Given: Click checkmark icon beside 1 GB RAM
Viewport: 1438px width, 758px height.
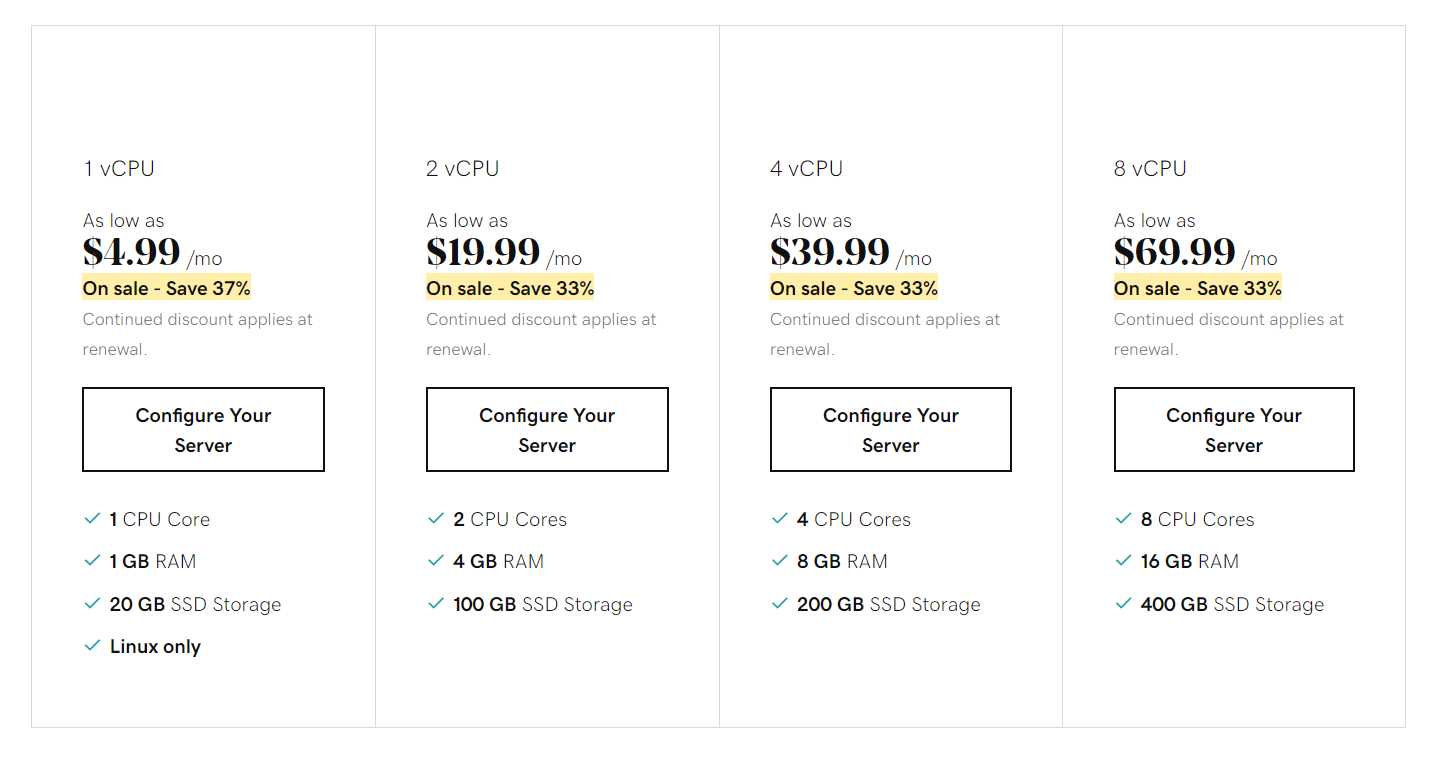Looking at the screenshot, I should (92, 560).
